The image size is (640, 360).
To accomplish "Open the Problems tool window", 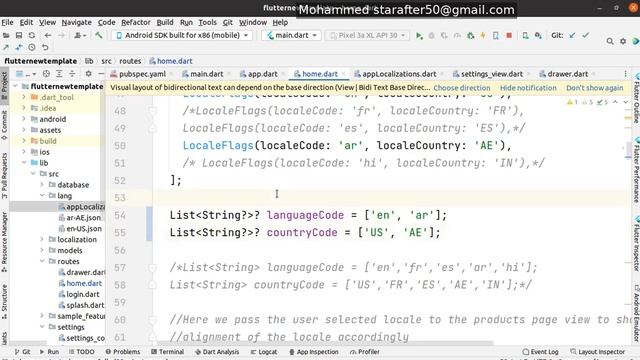I will click(x=123, y=351).
